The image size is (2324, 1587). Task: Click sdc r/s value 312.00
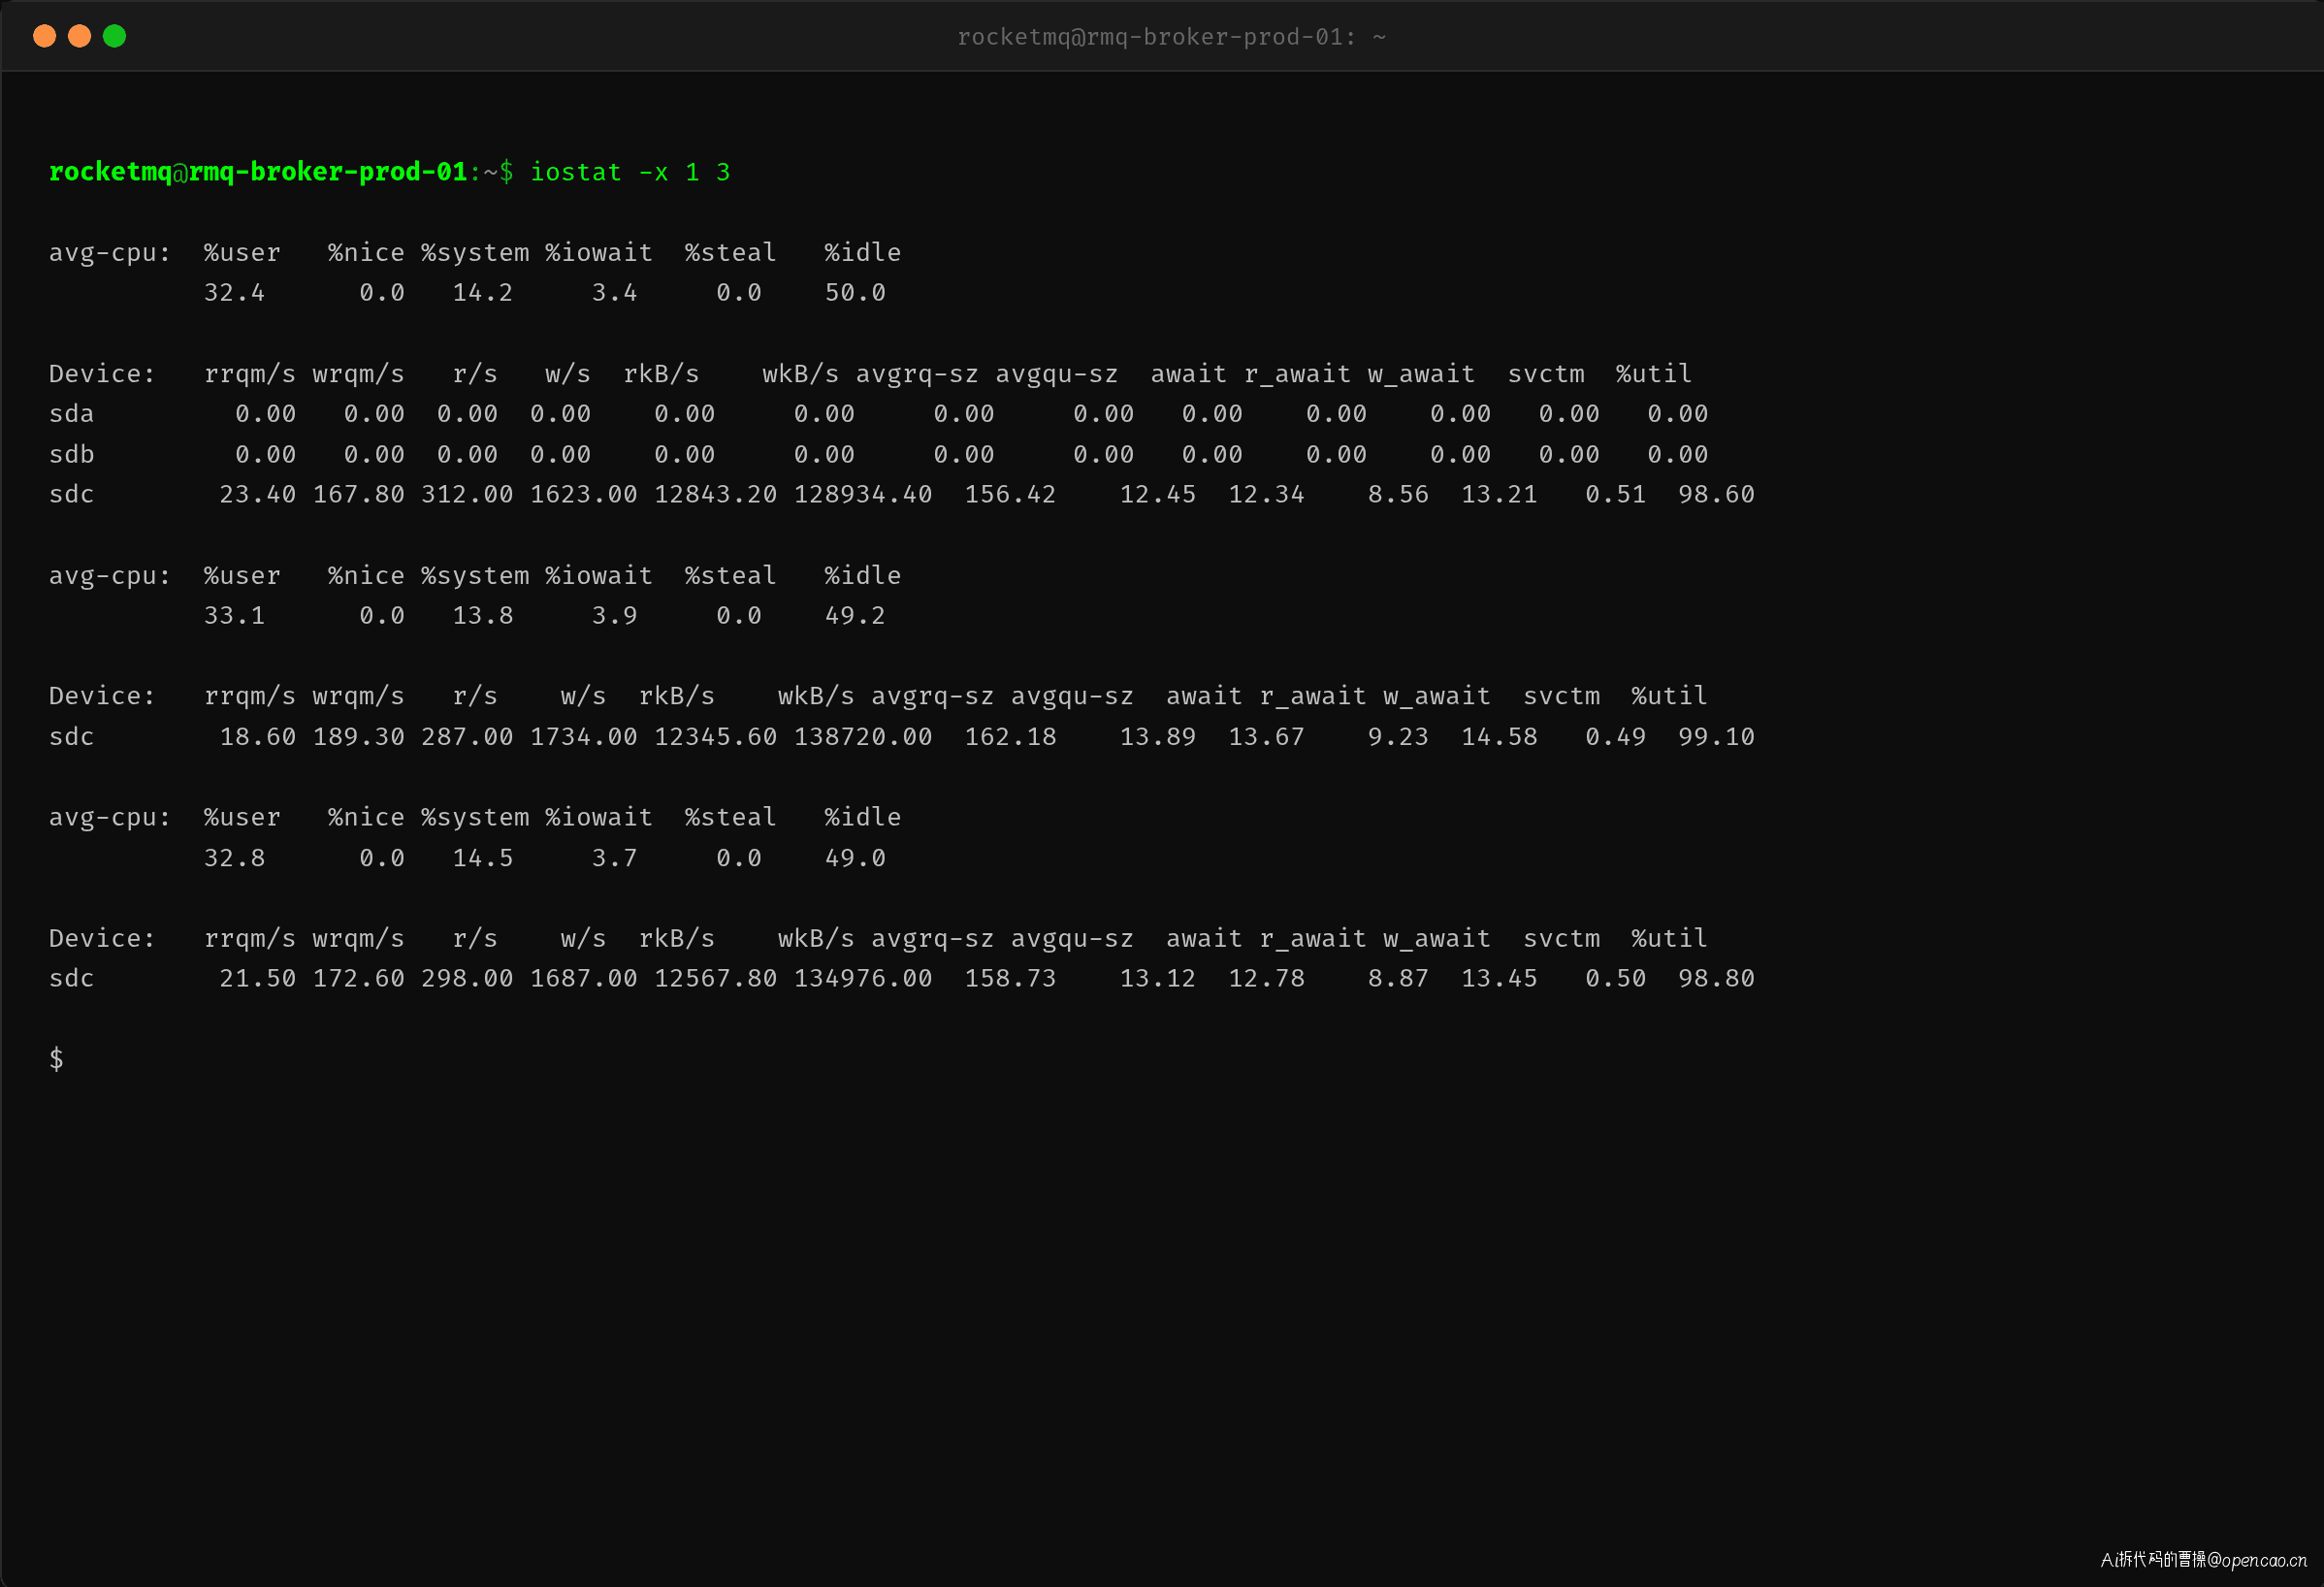467,495
